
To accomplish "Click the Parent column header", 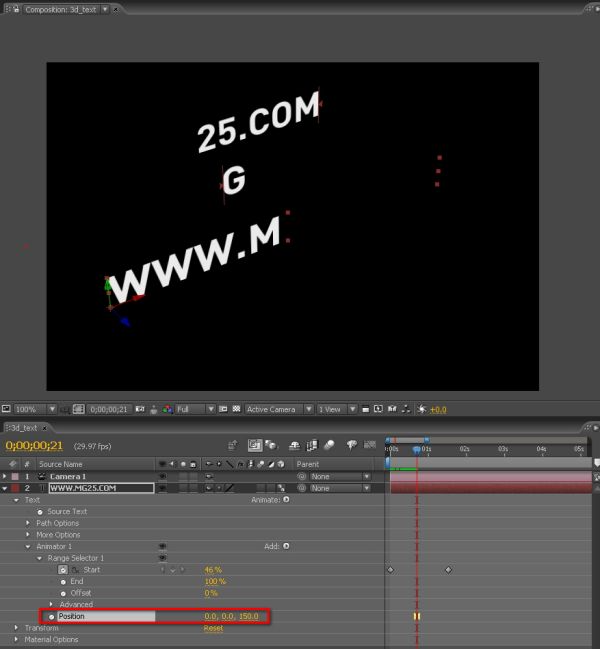I will point(307,464).
